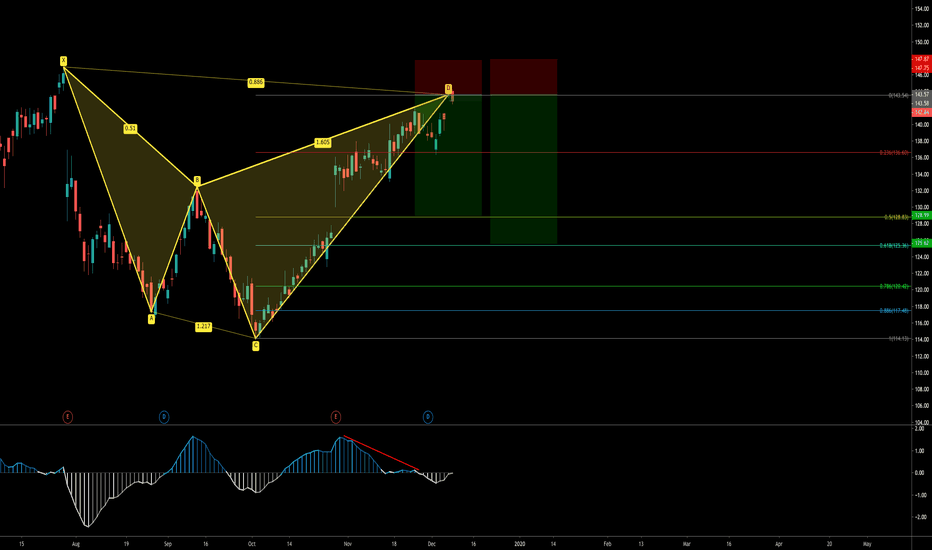Viewport: 932px width, 550px height.
Task: Select the 0.886 Fibonacci level label on the right
Action: [895, 311]
